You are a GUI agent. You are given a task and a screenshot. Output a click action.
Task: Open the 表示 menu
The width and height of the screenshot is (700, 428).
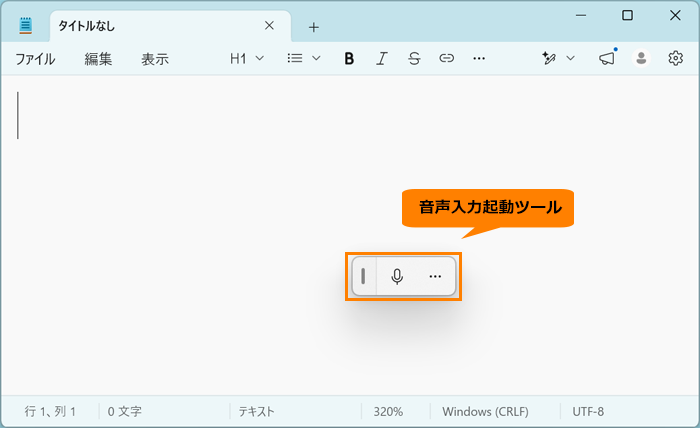155,59
